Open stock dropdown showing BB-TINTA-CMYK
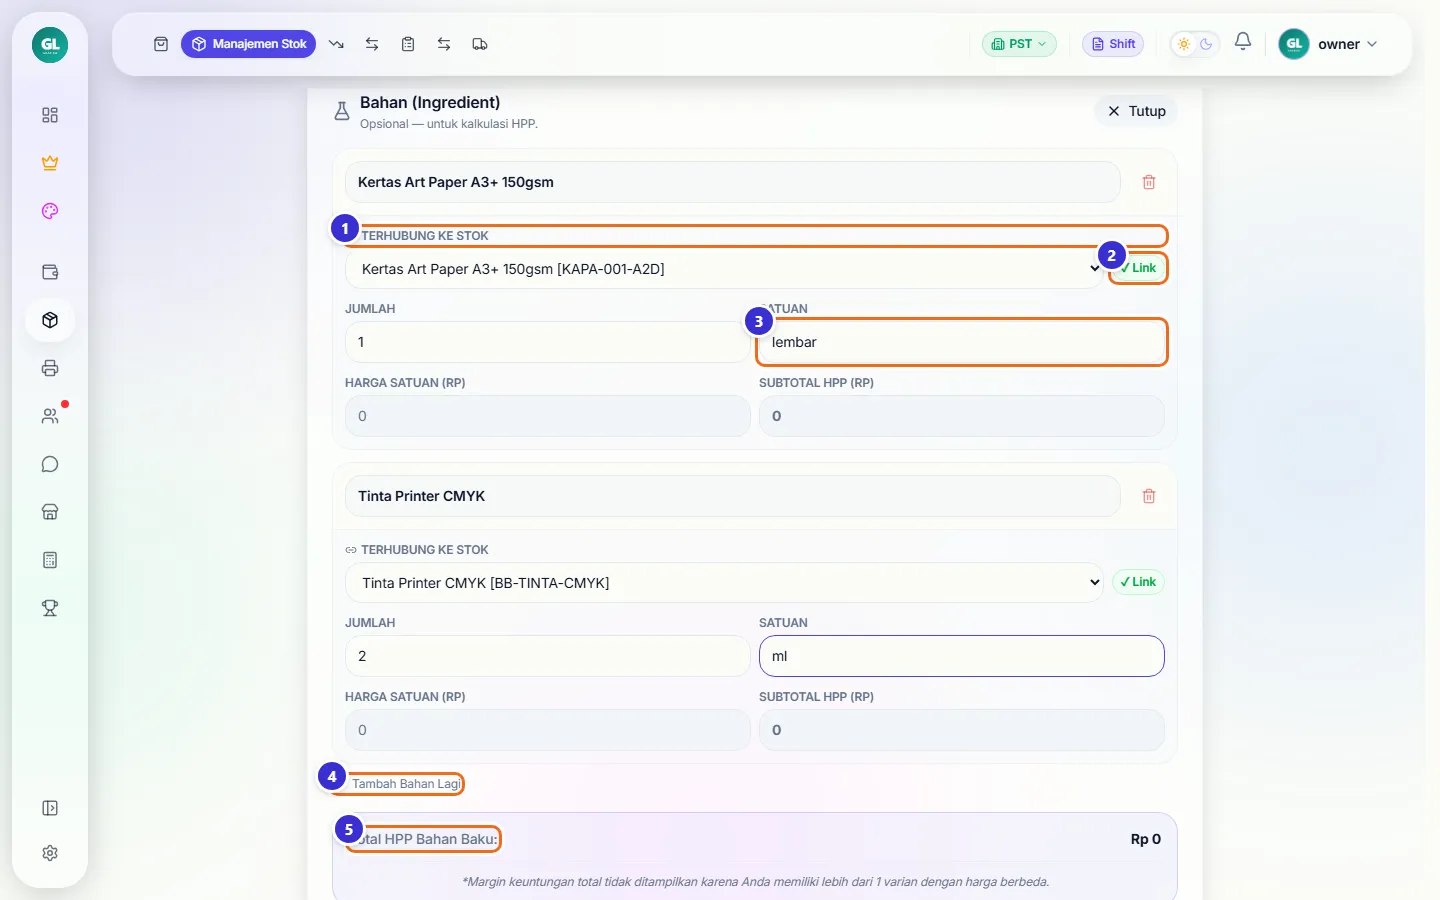1440x900 pixels. [724, 583]
